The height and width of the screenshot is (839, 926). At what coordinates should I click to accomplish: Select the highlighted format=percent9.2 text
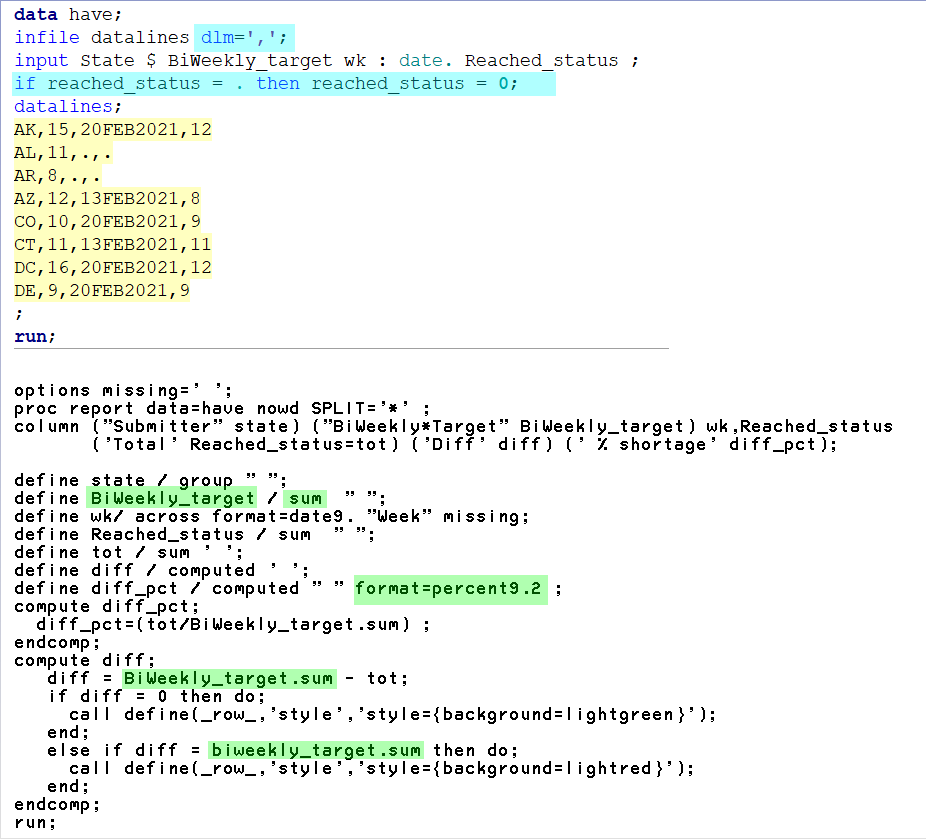coord(450,589)
